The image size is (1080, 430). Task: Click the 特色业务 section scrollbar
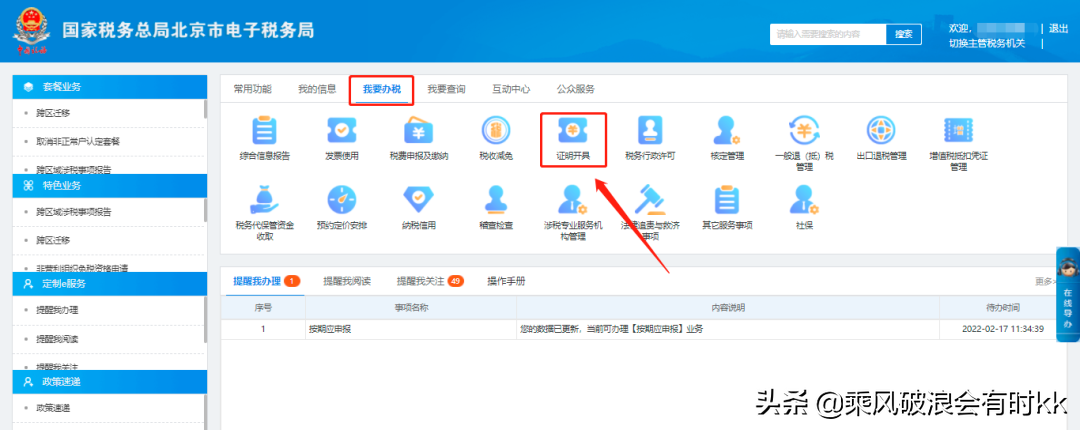click(x=205, y=209)
